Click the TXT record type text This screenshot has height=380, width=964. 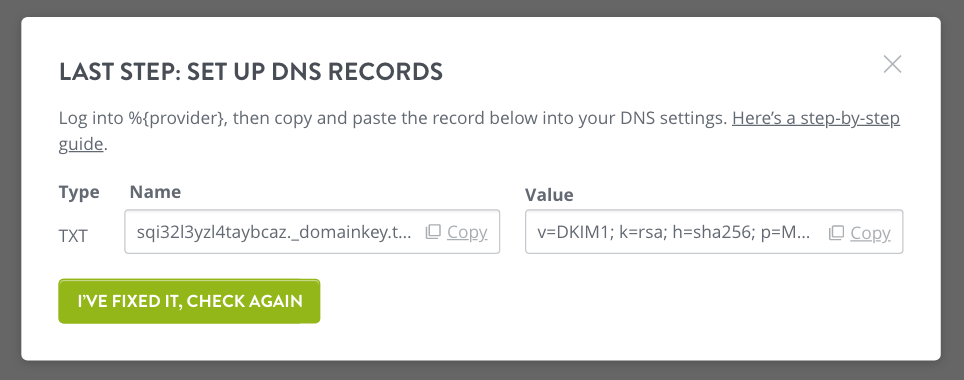(x=73, y=236)
